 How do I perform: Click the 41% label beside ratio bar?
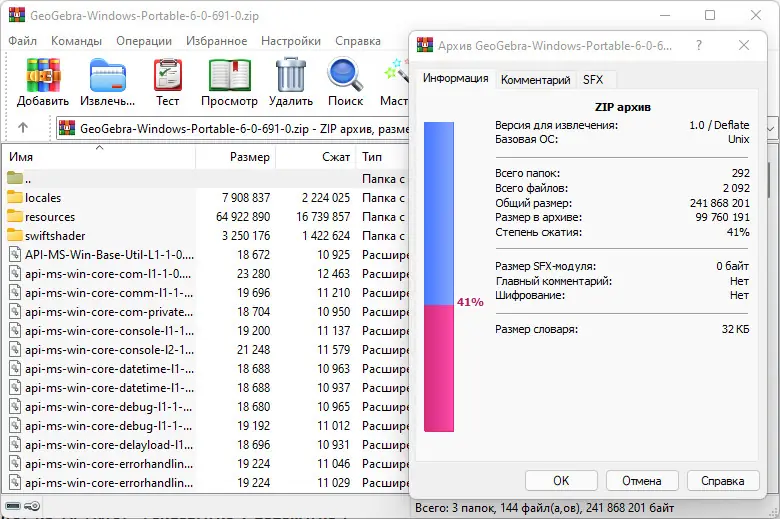point(470,302)
